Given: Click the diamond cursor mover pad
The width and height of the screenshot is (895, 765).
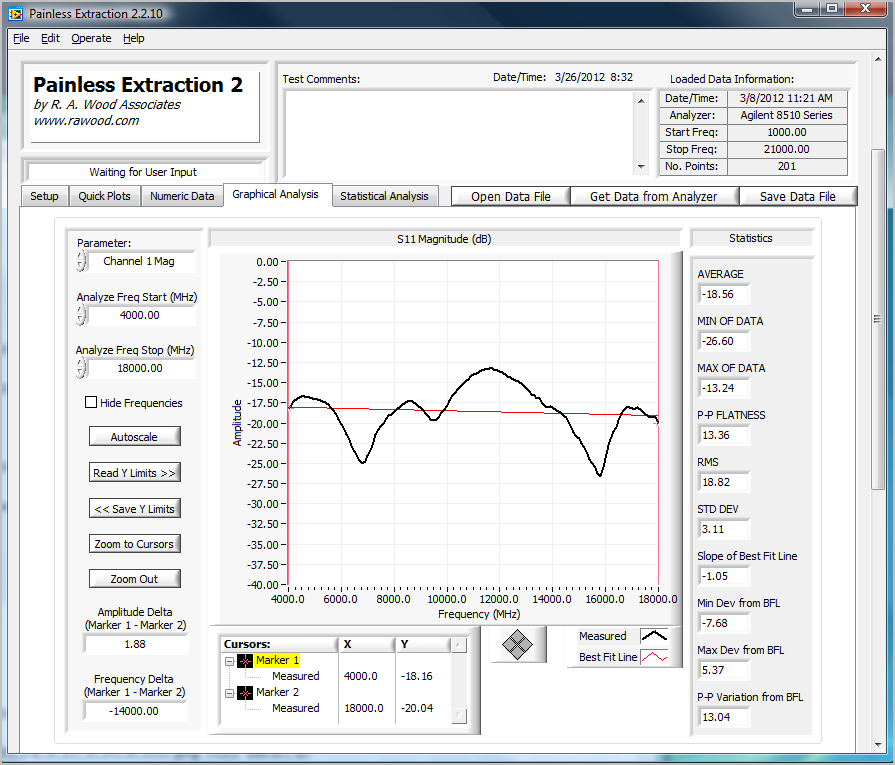Looking at the screenshot, I should [x=517, y=645].
